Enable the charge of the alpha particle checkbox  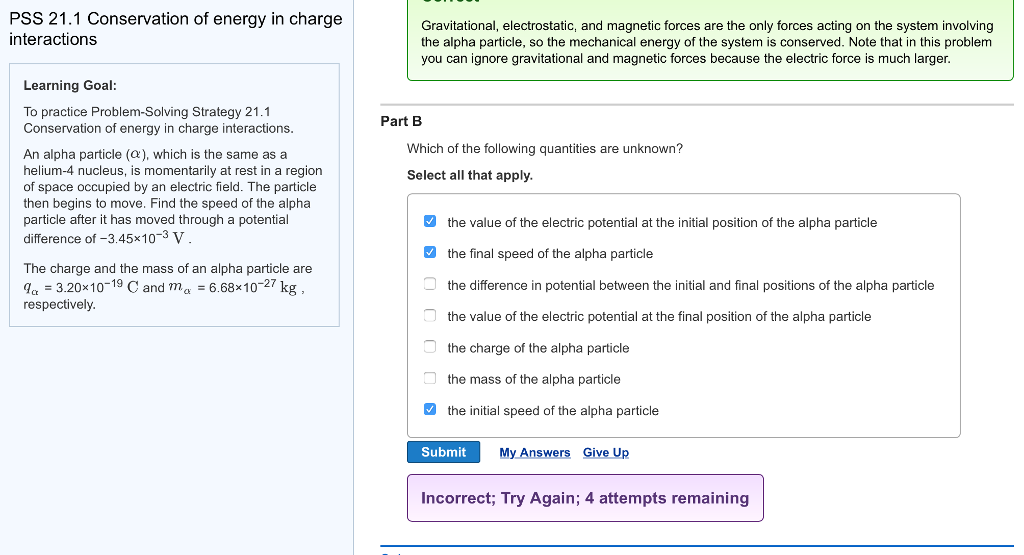point(429,348)
